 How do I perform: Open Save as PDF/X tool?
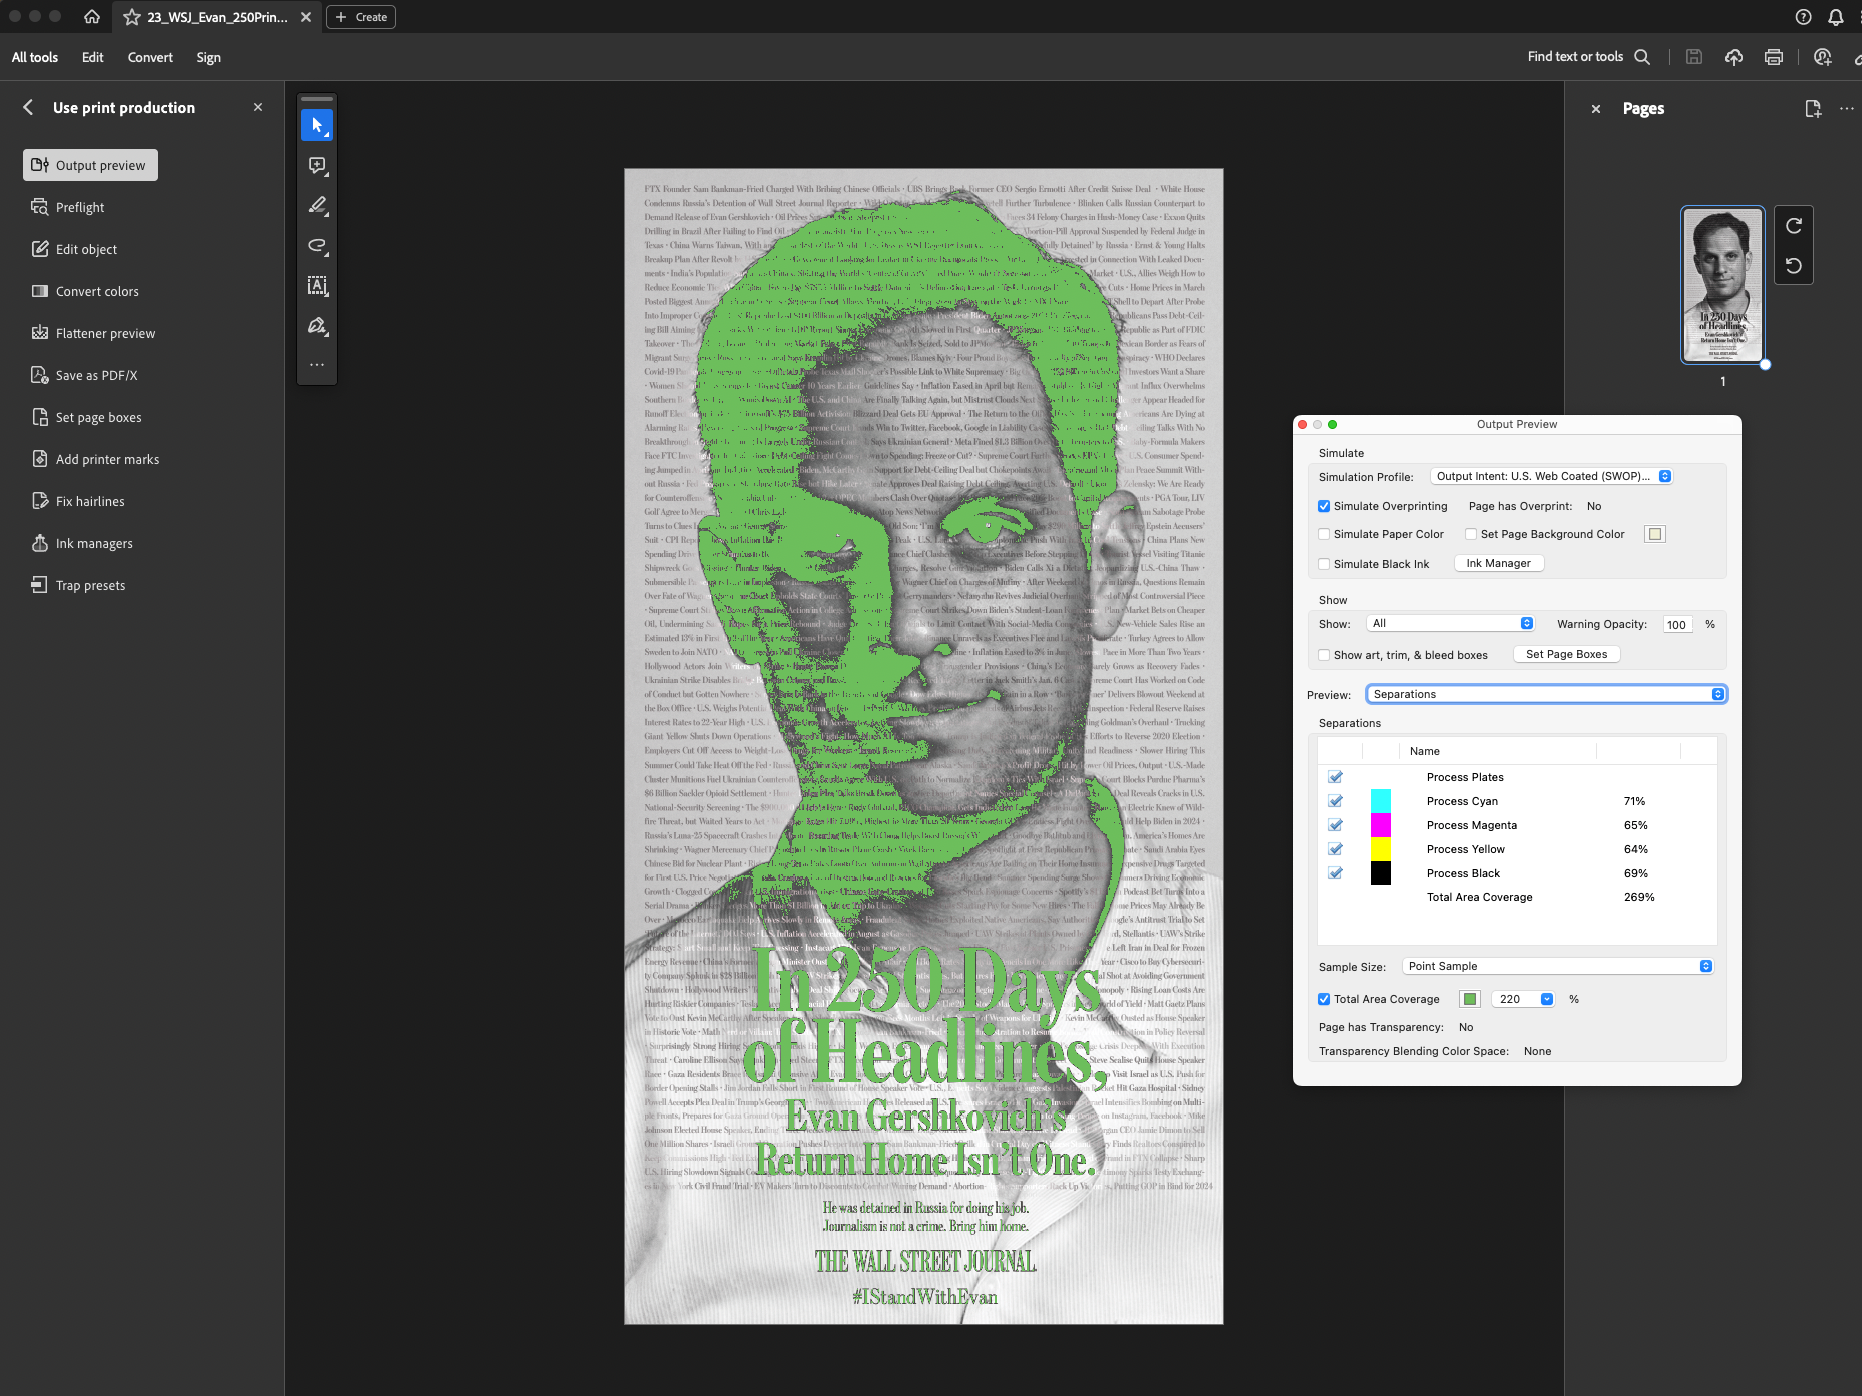[x=84, y=375]
